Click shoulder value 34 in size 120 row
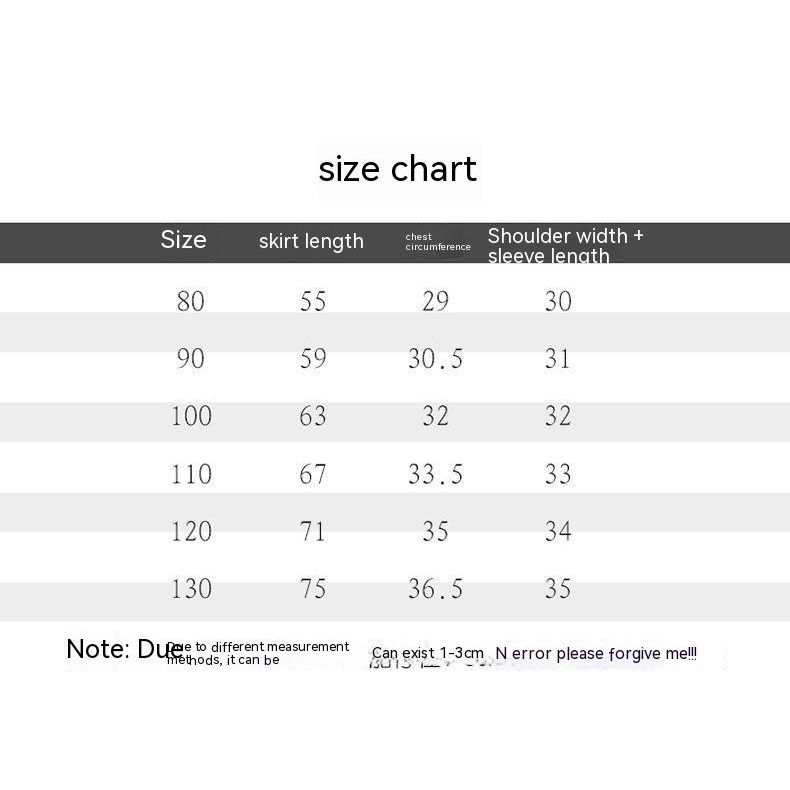The width and height of the screenshot is (790, 790). point(558,531)
